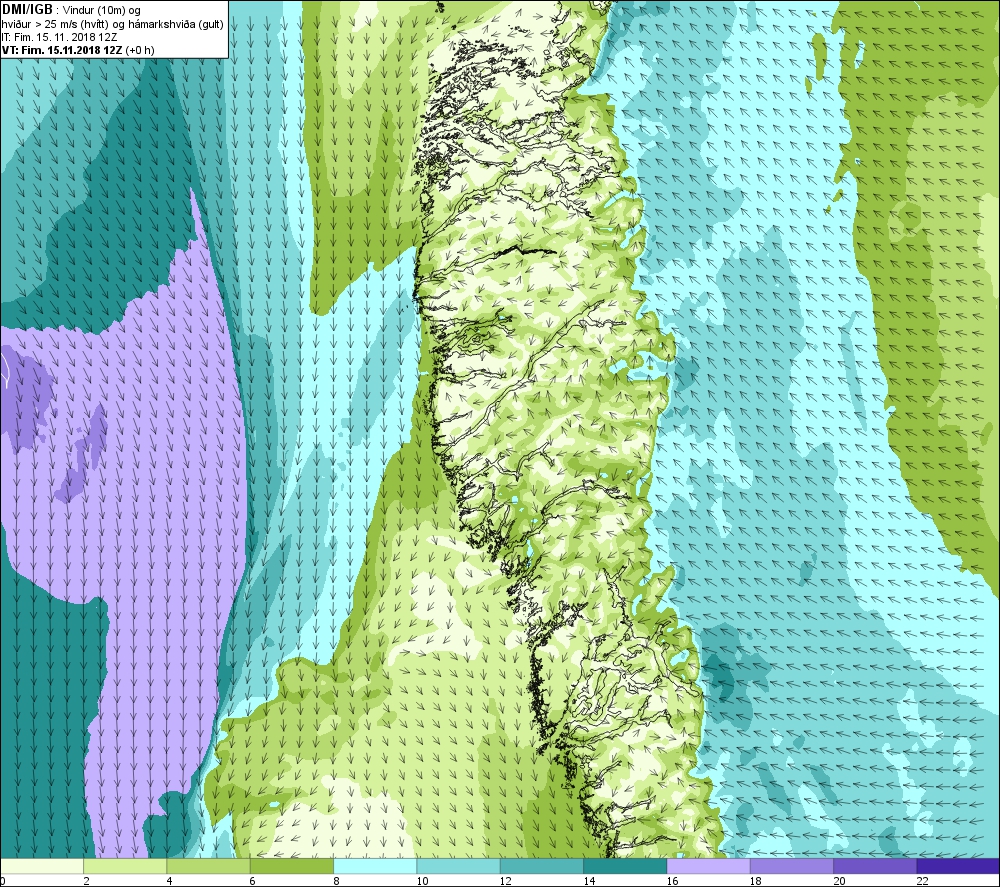Click the legend scale label '22'
This screenshot has width=1000, height=887.
point(922,881)
